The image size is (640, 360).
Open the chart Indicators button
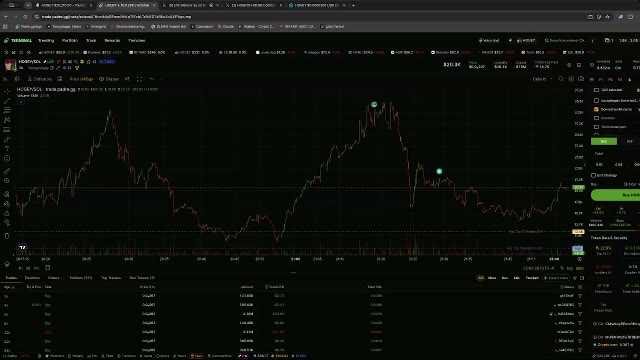pos(40,79)
